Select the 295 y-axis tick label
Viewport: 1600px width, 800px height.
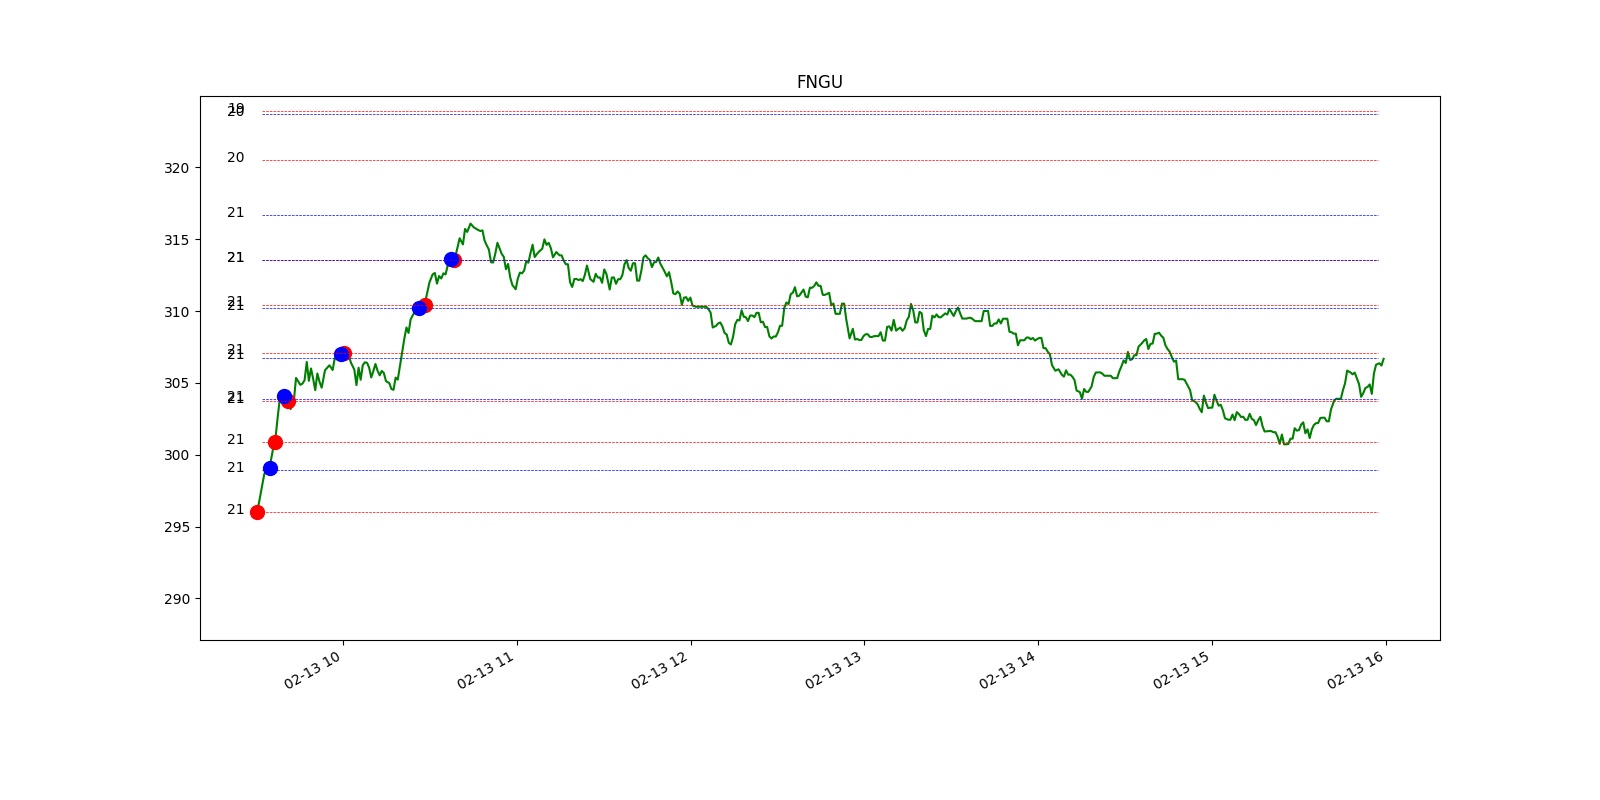[176, 527]
